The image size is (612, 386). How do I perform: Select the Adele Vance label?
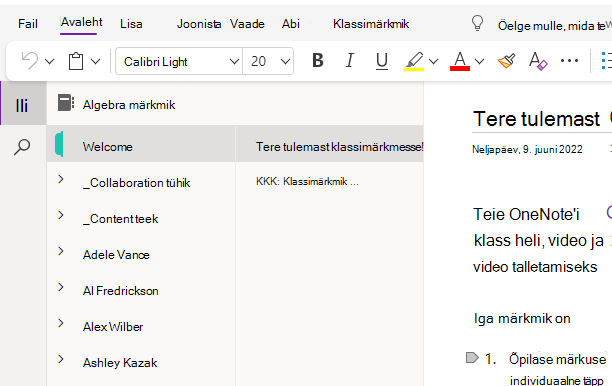116,255
